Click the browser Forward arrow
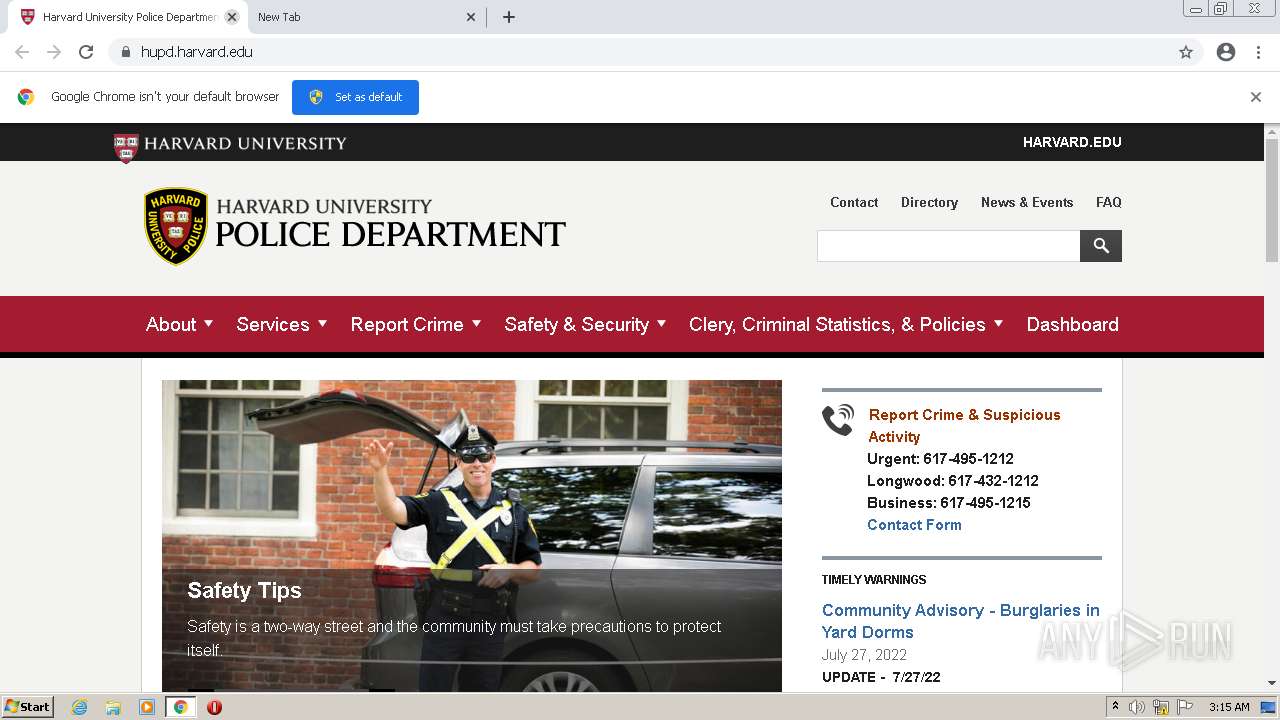The image size is (1280, 720). pyautogui.click(x=54, y=52)
